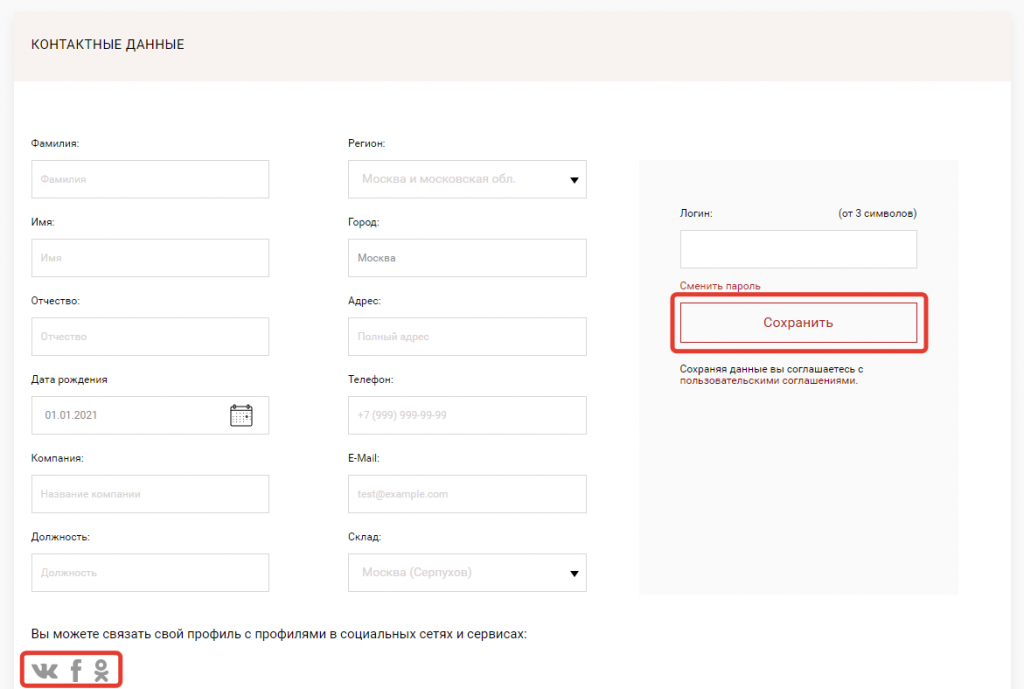
Task: Click the Facebook profile link icon
Action: [75, 670]
